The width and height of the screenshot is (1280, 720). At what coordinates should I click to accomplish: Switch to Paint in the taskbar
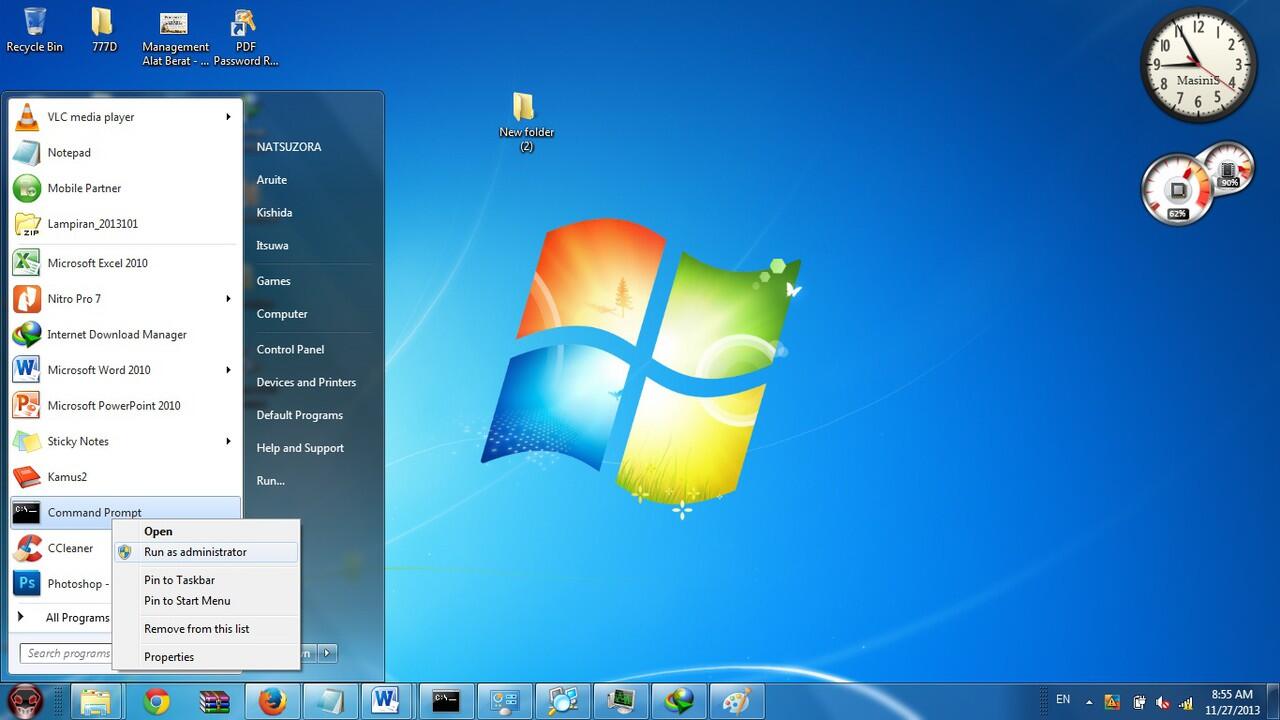pos(736,702)
